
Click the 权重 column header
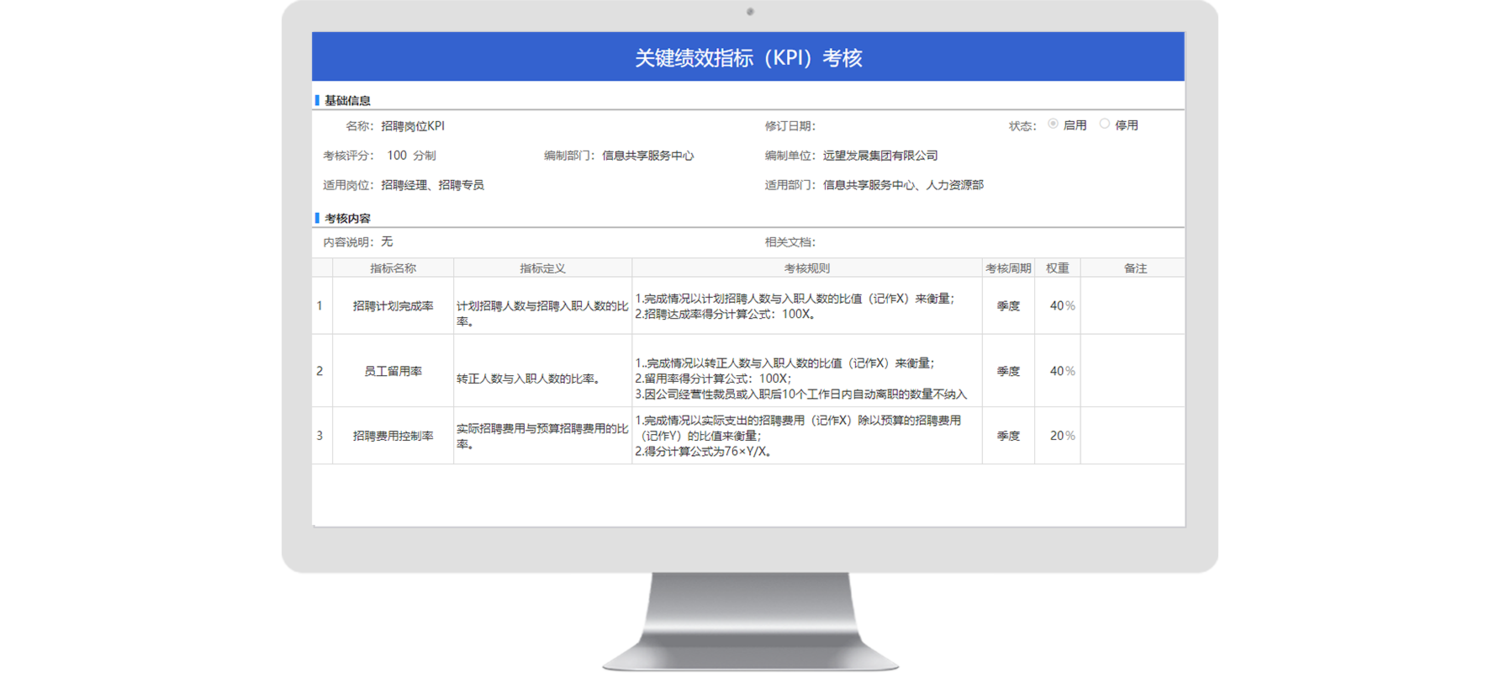pos(1057,268)
